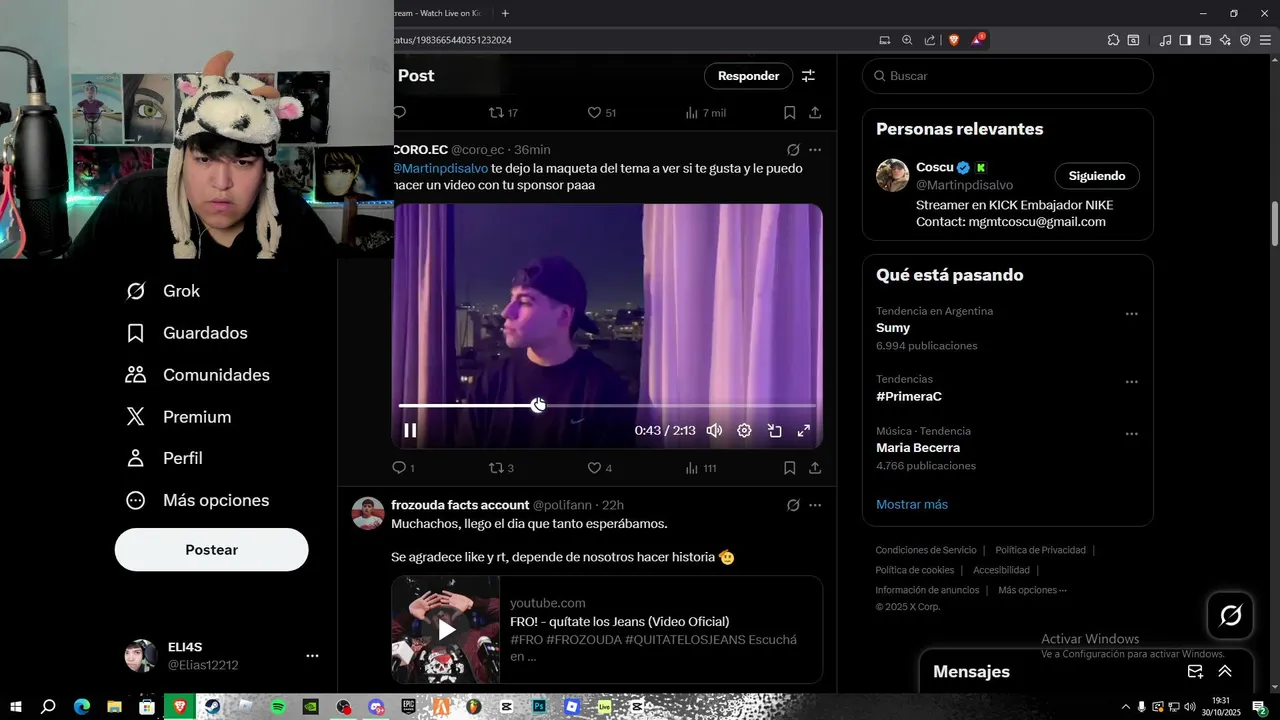
Task: Like CORO.EC post with 4 likes
Action: click(599, 468)
